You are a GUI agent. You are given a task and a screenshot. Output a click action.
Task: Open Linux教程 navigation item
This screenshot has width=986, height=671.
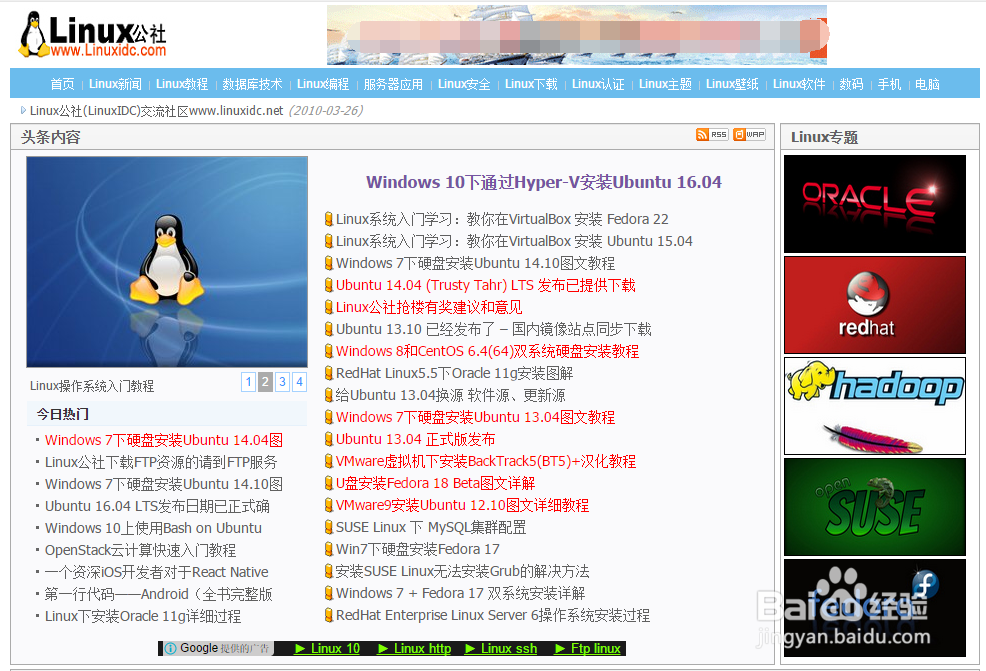point(182,84)
